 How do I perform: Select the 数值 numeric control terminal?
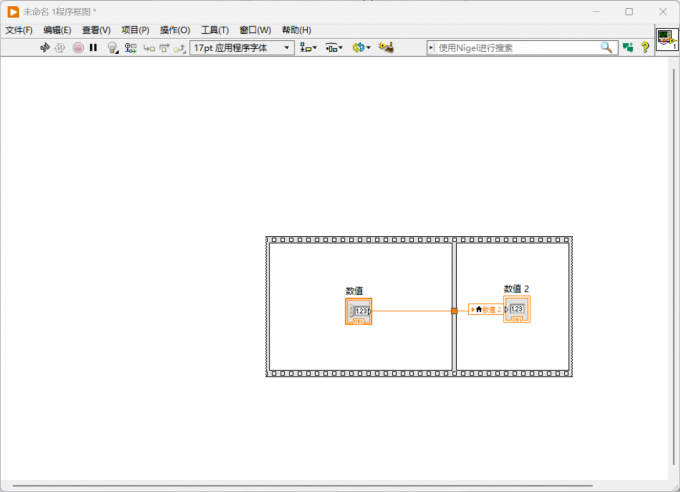(359, 311)
